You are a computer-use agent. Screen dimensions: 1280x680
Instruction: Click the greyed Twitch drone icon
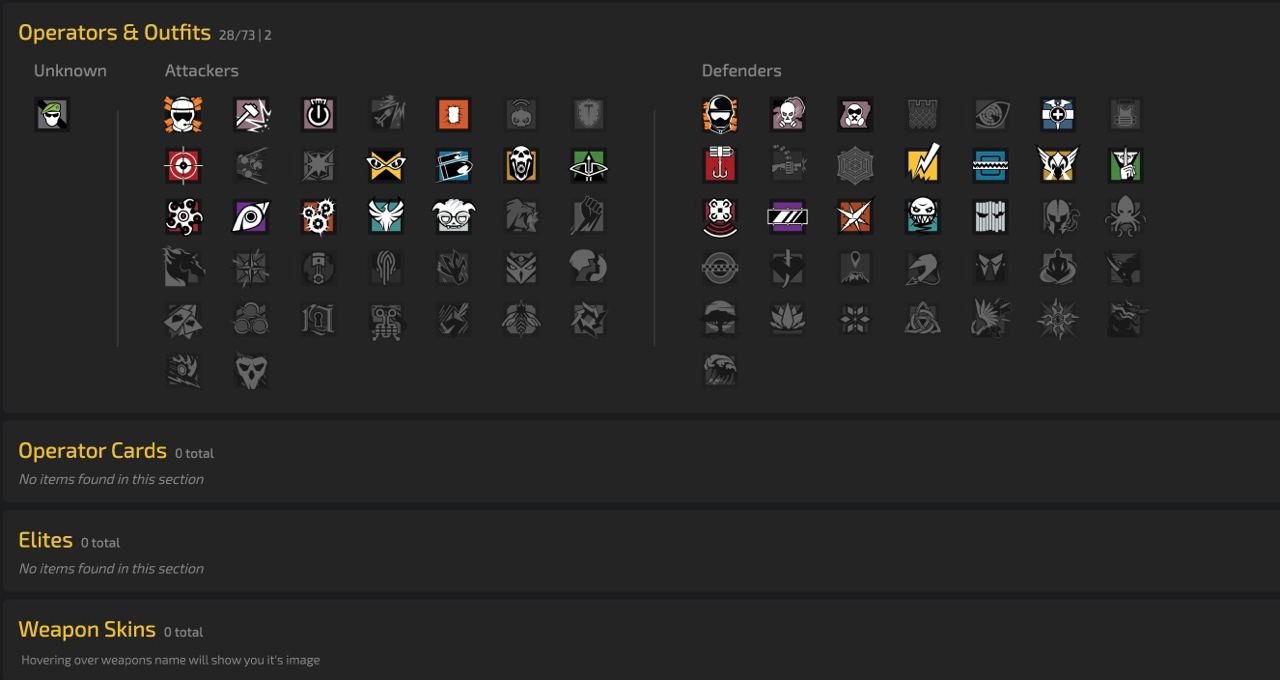521,115
